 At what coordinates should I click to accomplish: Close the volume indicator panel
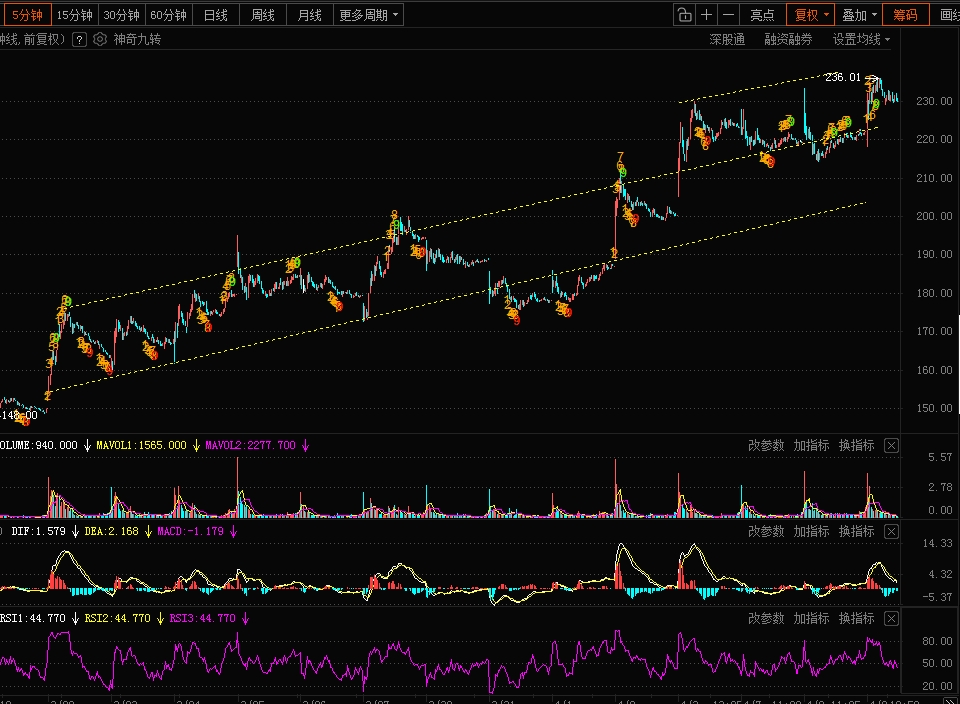891,446
